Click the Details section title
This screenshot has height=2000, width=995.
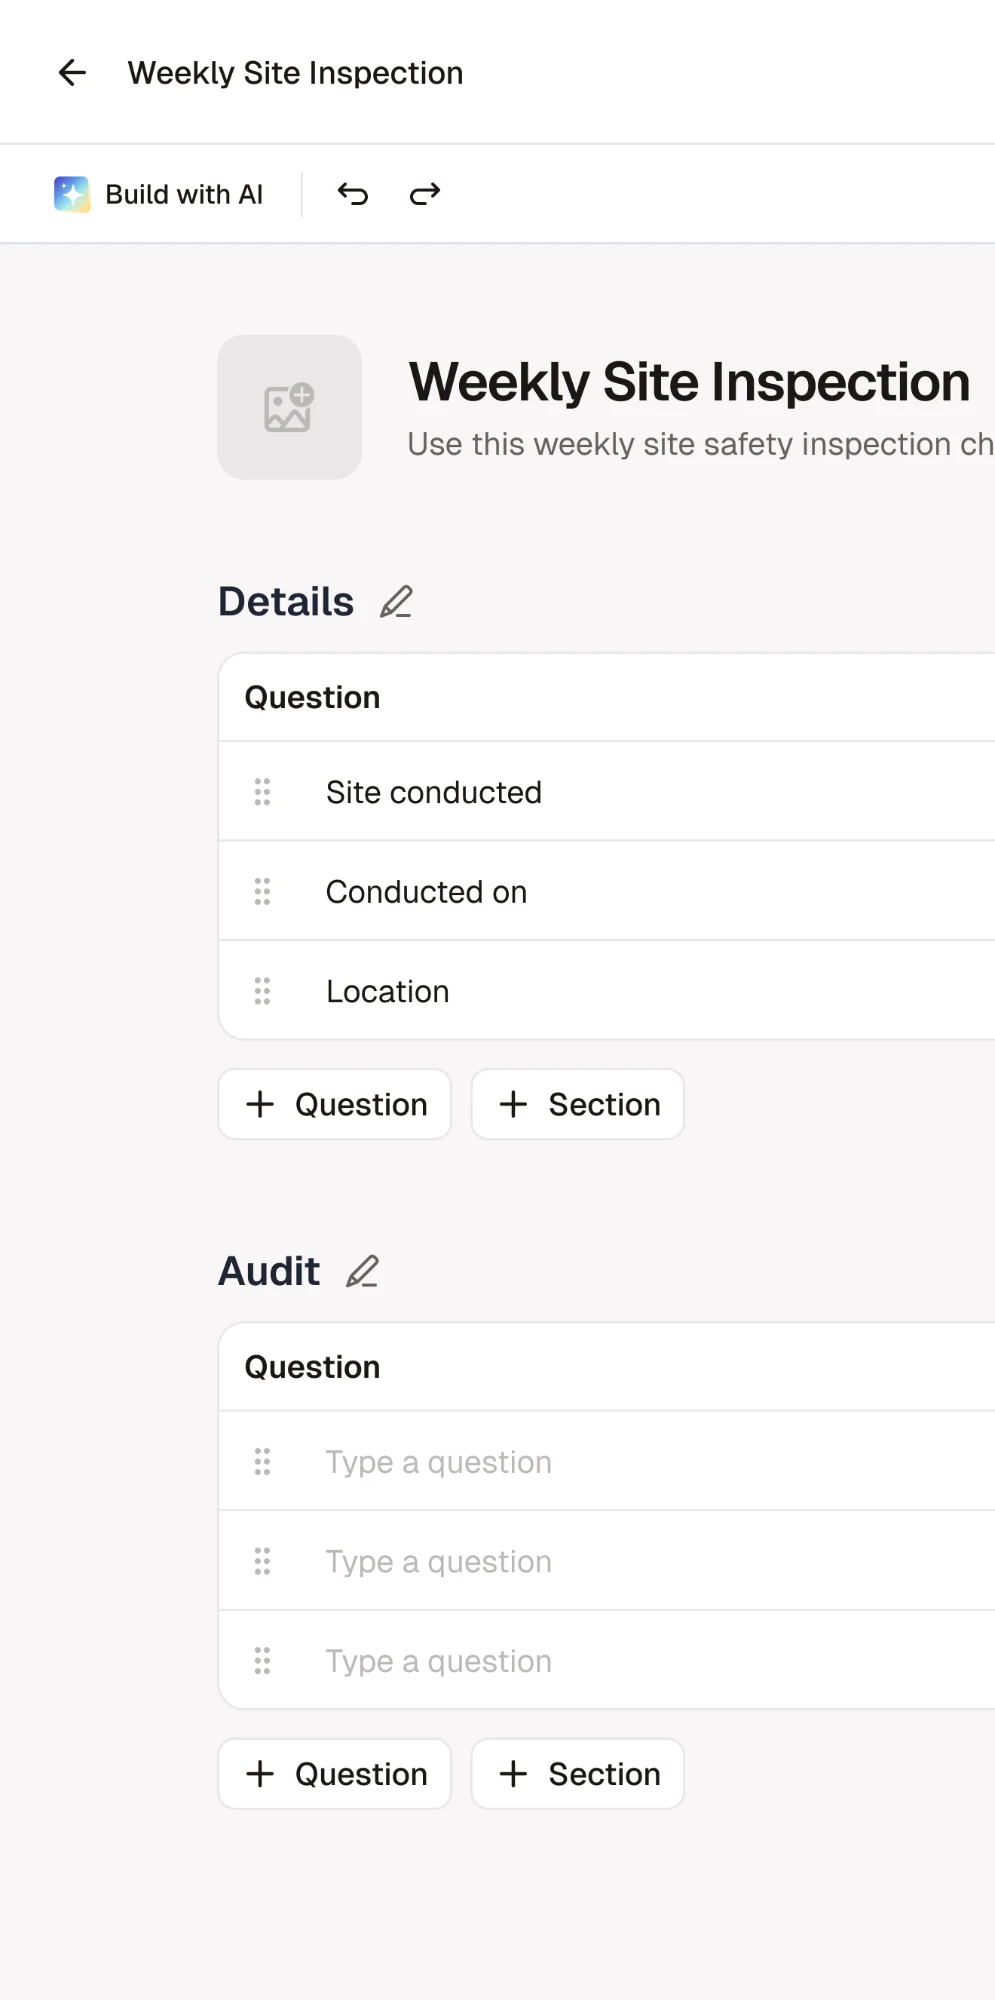coord(286,602)
